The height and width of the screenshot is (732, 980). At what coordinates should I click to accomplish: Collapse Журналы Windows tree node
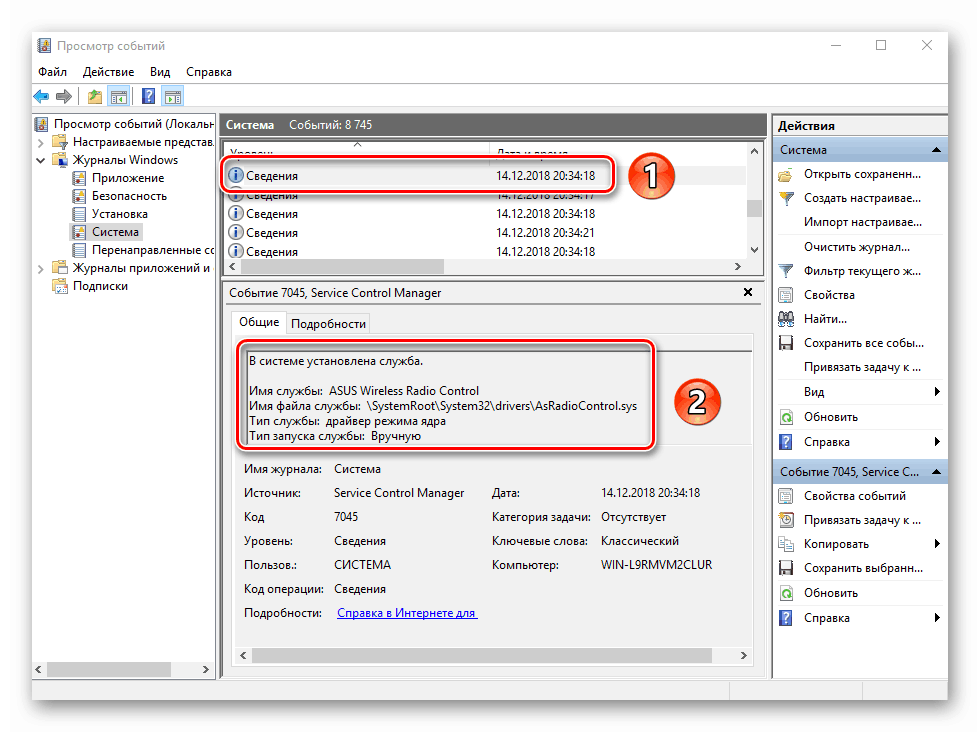pos(41,160)
